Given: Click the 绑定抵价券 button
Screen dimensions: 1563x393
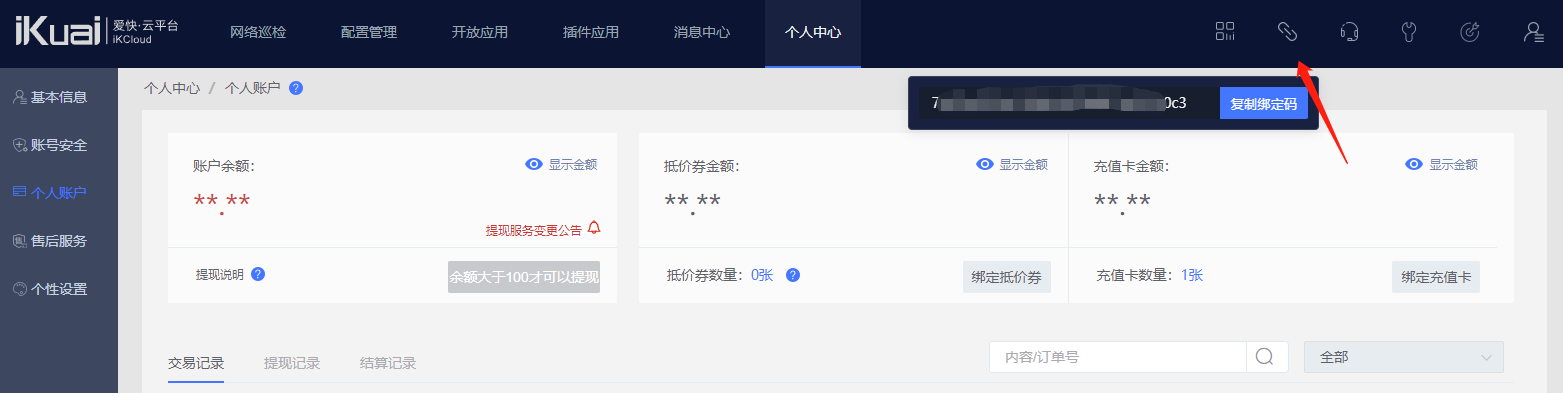Looking at the screenshot, I should [1007, 277].
